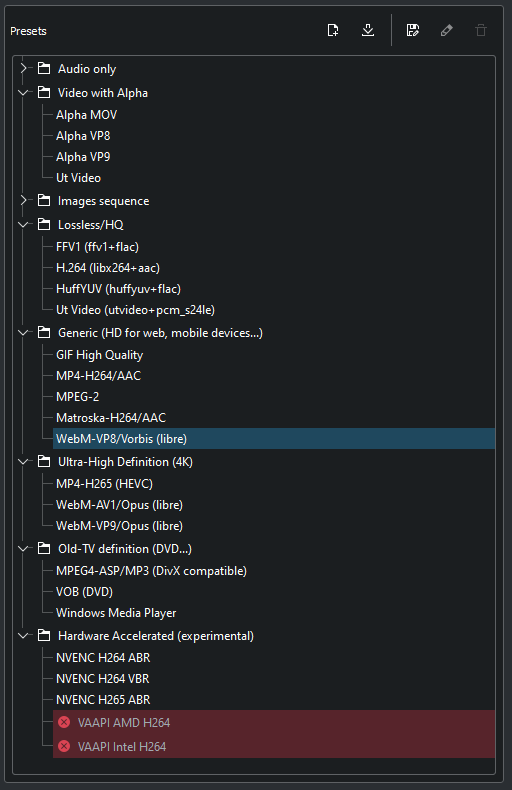
Task: Expand the Images sequence group
Action: click(23, 201)
